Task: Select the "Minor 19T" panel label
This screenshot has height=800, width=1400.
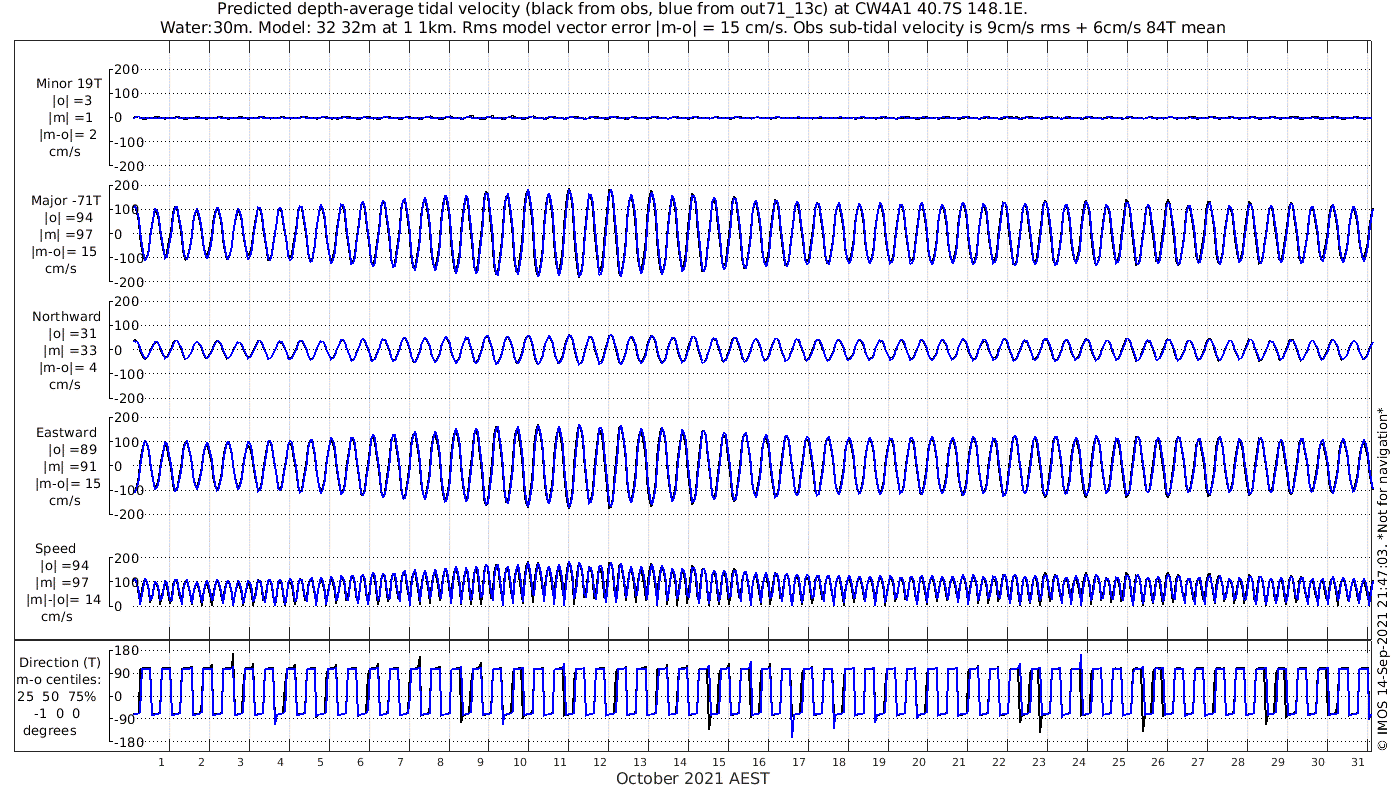Action: [x=68, y=84]
